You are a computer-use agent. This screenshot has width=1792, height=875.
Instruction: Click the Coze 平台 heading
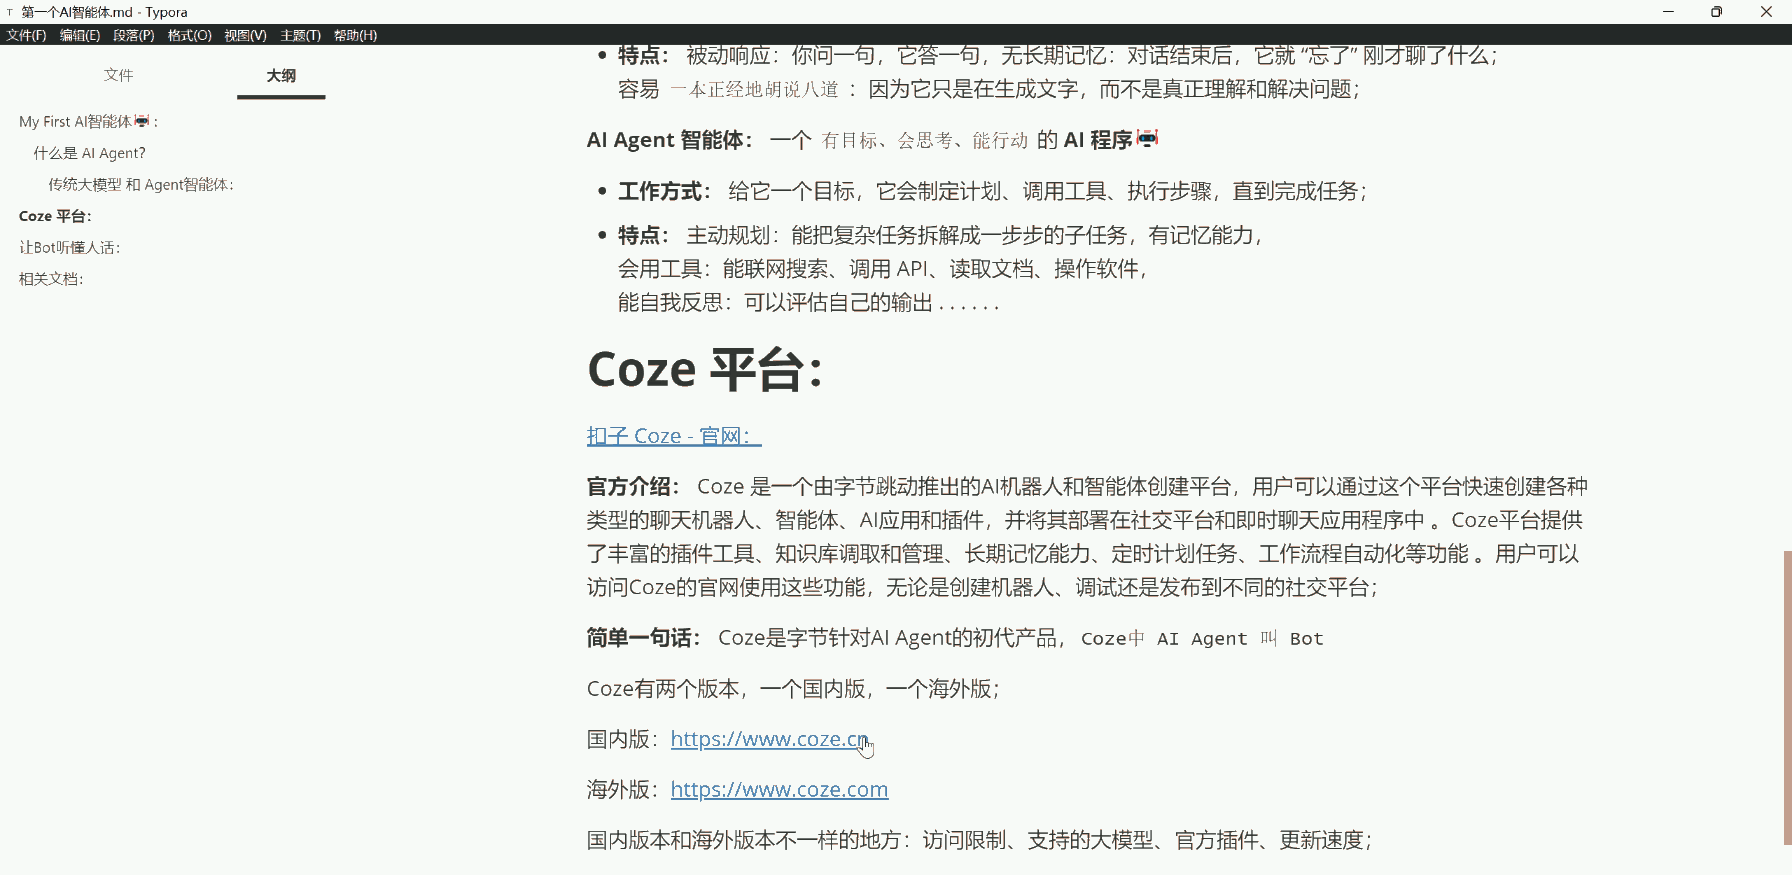[705, 369]
